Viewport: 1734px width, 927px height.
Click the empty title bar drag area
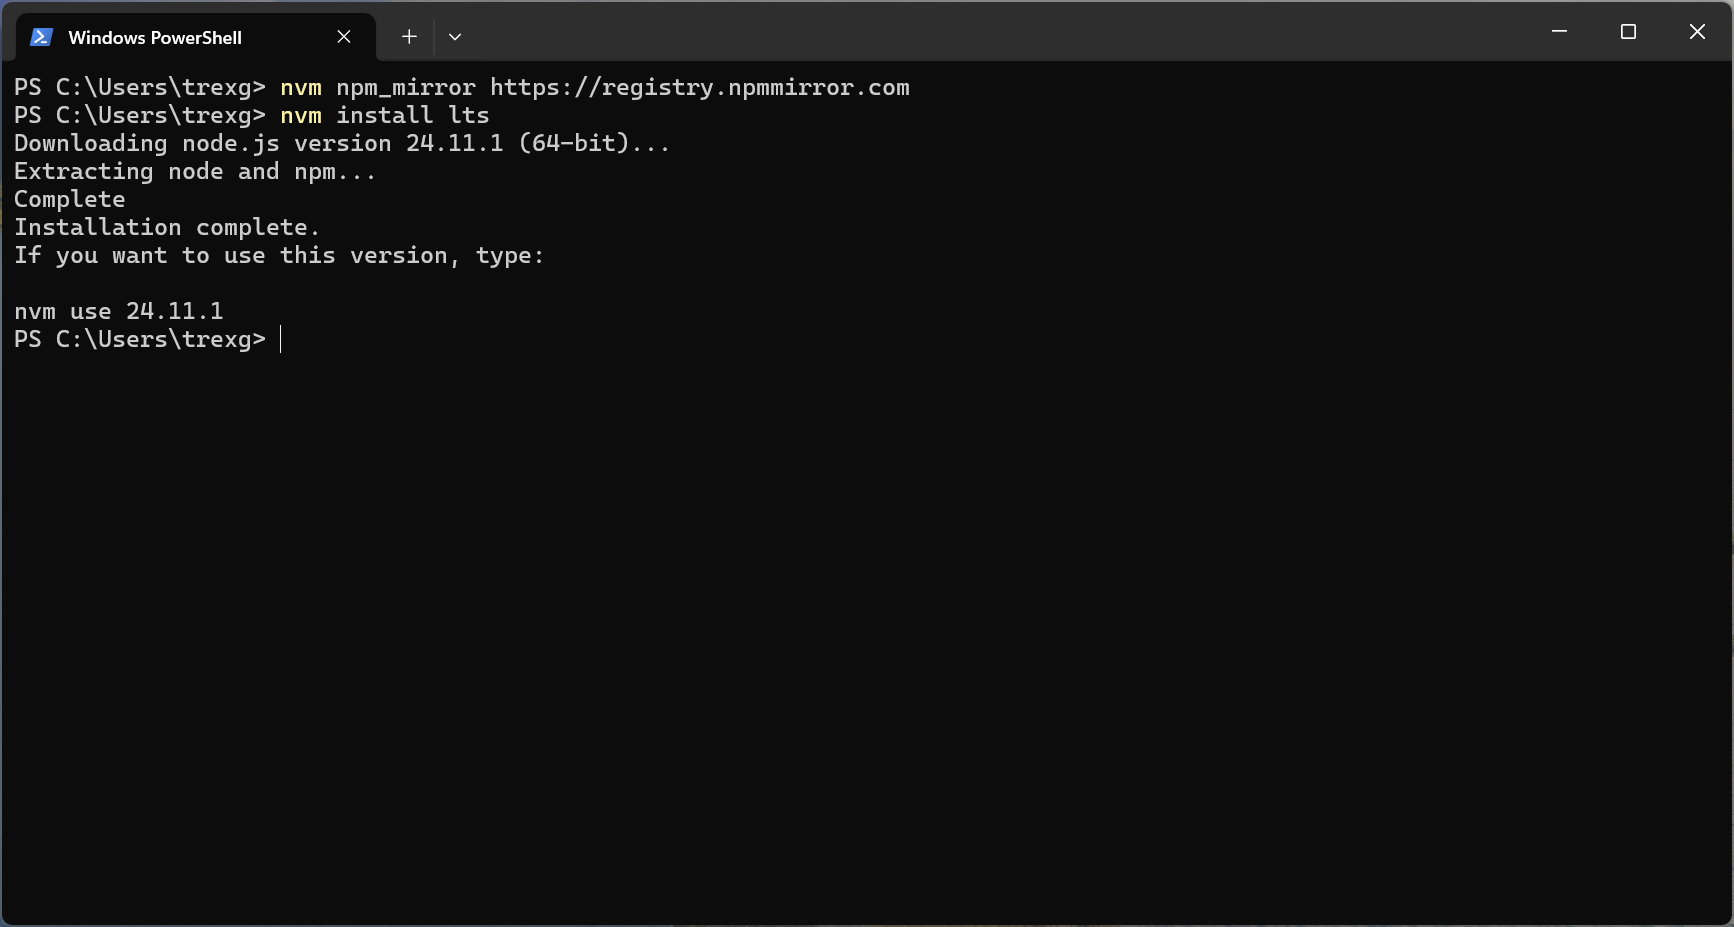(x=1000, y=32)
